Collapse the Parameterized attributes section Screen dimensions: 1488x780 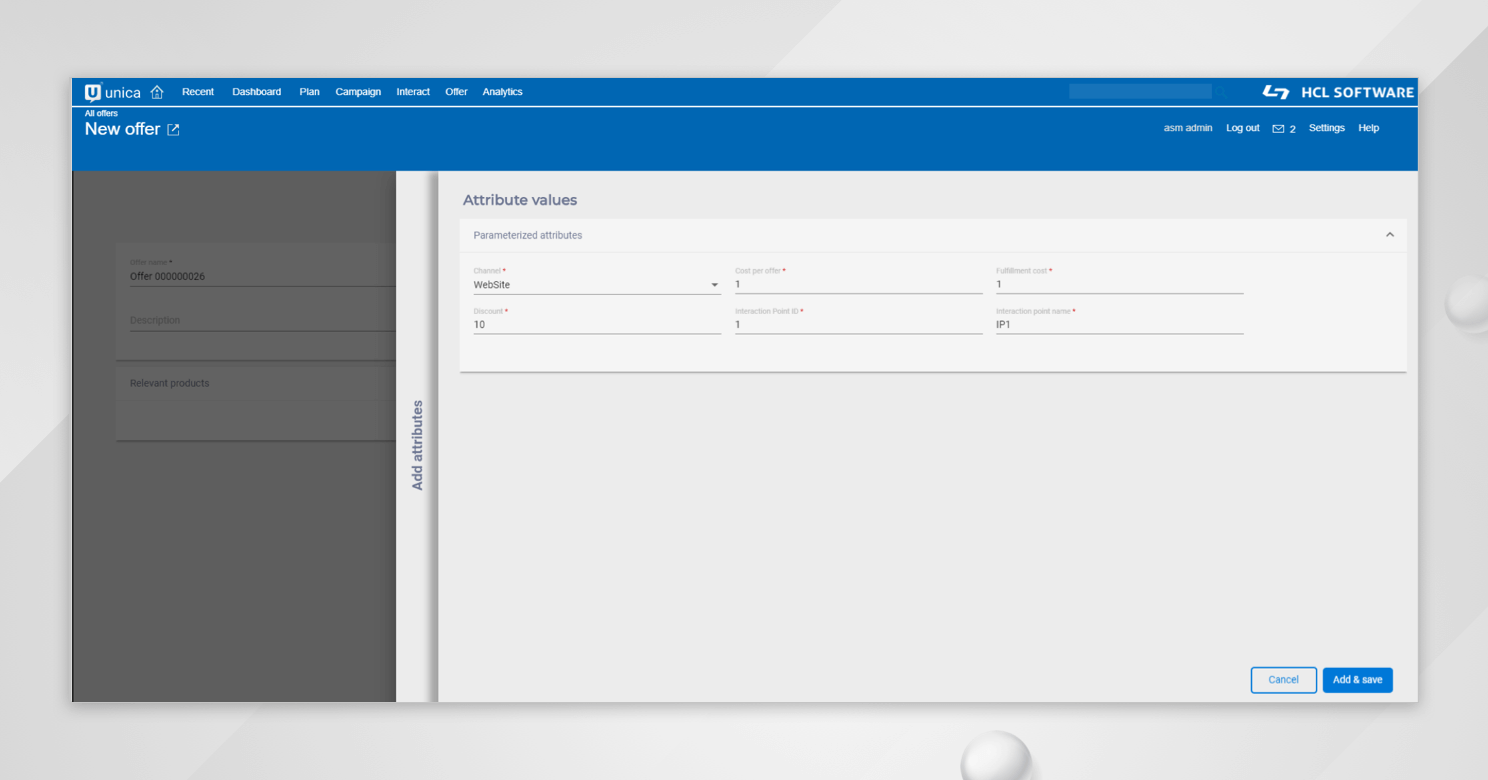click(1389, 234)
